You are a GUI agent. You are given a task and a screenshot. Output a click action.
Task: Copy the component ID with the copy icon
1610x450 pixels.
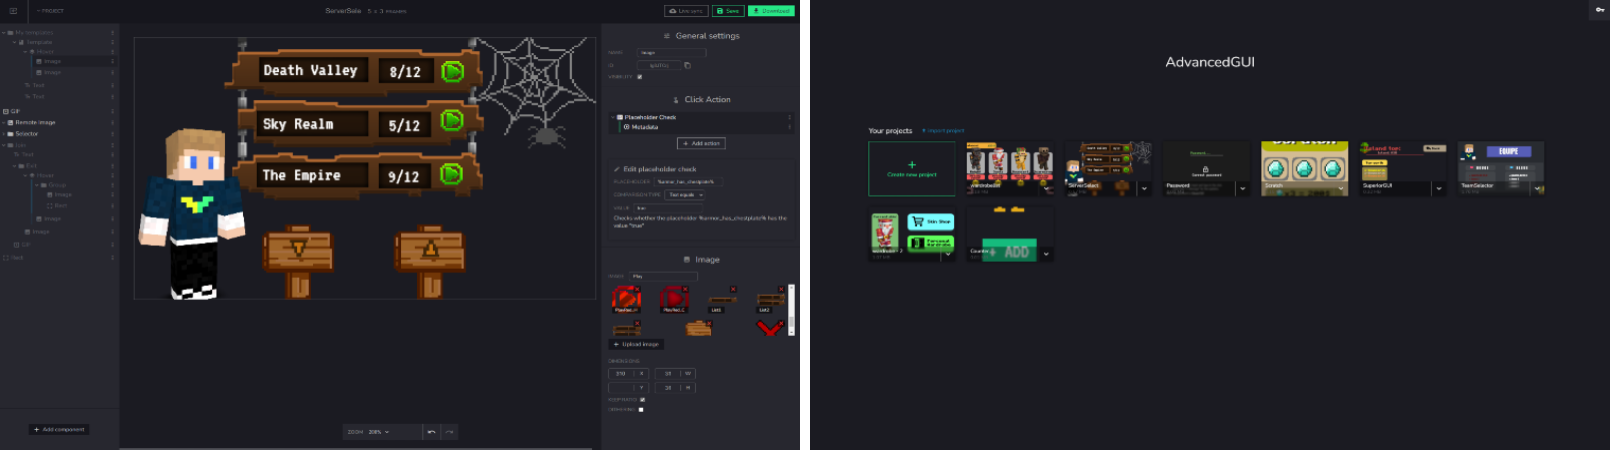pyautogui.click(x=687, y=66)
